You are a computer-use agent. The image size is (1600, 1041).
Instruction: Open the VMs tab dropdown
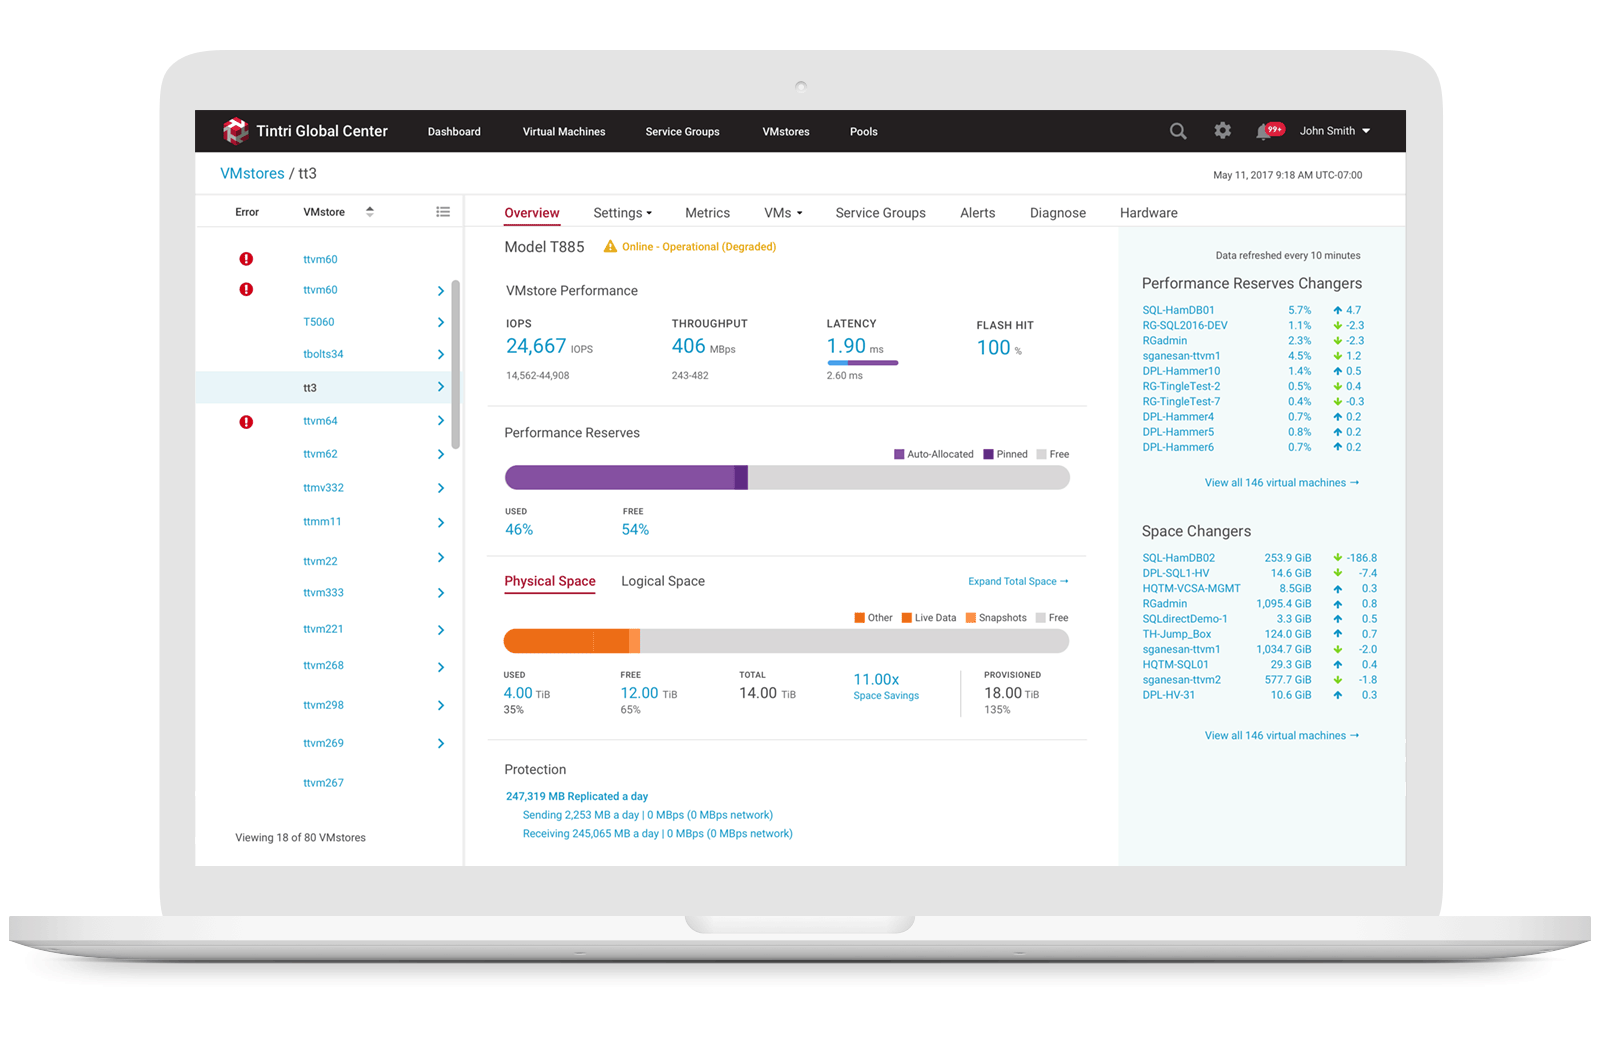[x=783, y=213]
